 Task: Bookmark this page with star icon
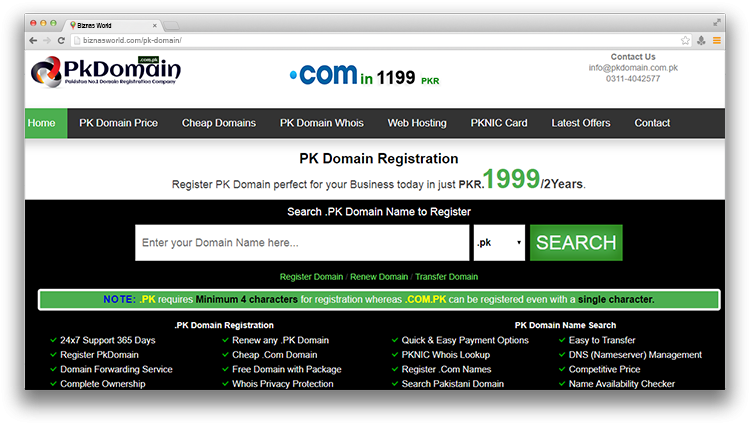685,40
